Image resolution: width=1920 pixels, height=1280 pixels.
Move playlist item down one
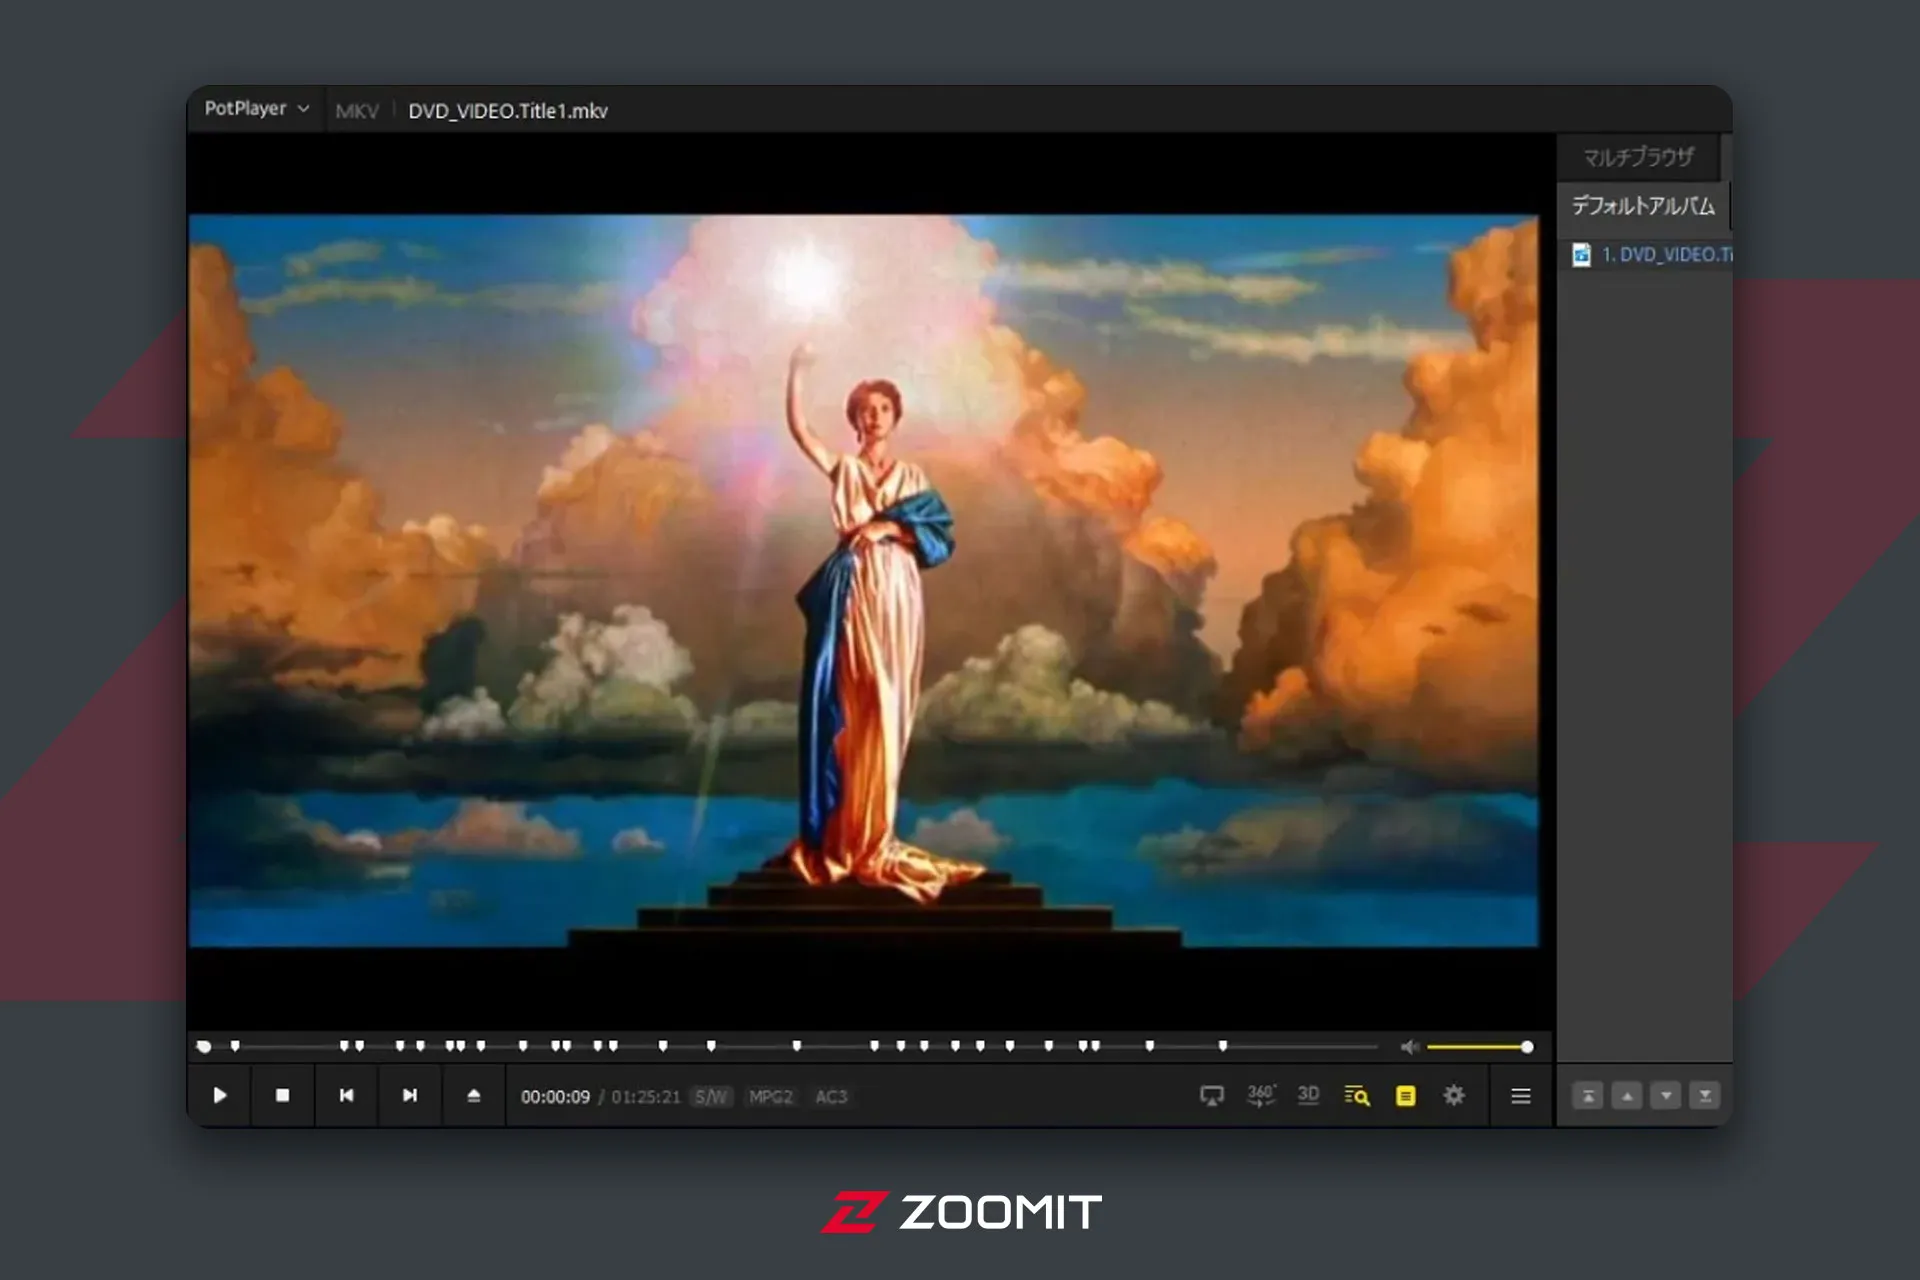tap(1666, 1096)
